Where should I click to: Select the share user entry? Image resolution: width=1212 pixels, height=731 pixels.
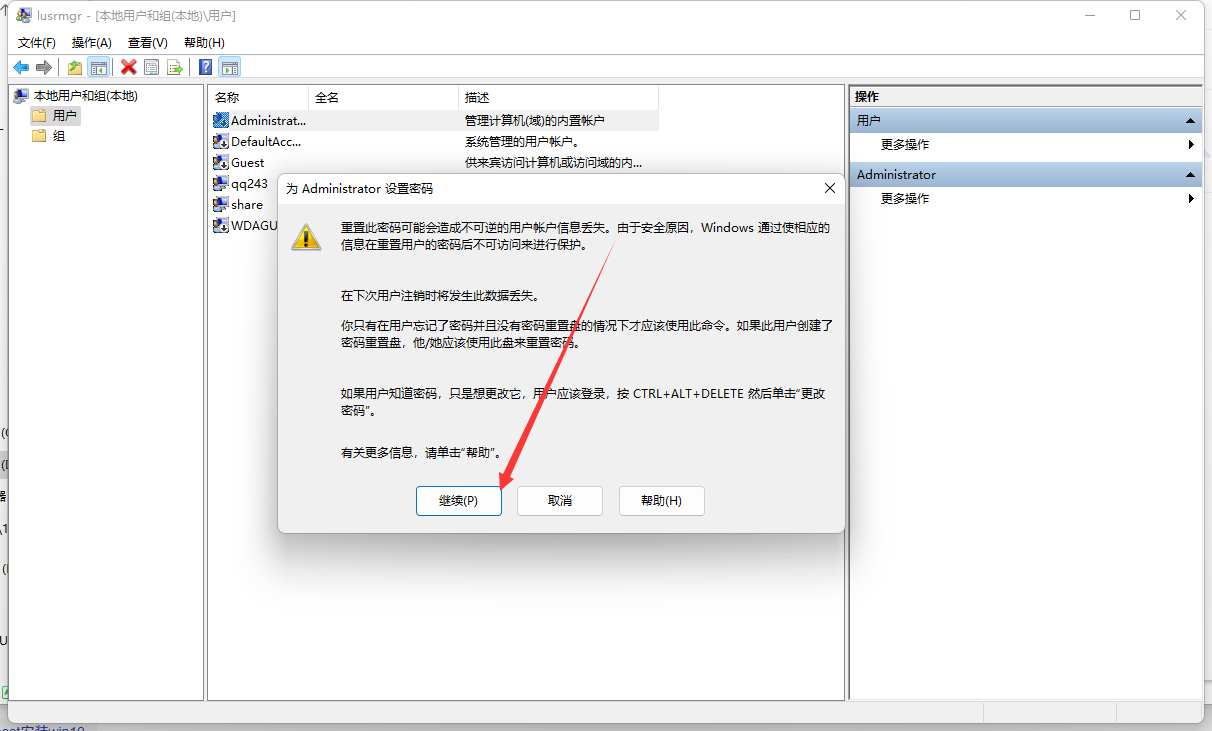point(238,204)
